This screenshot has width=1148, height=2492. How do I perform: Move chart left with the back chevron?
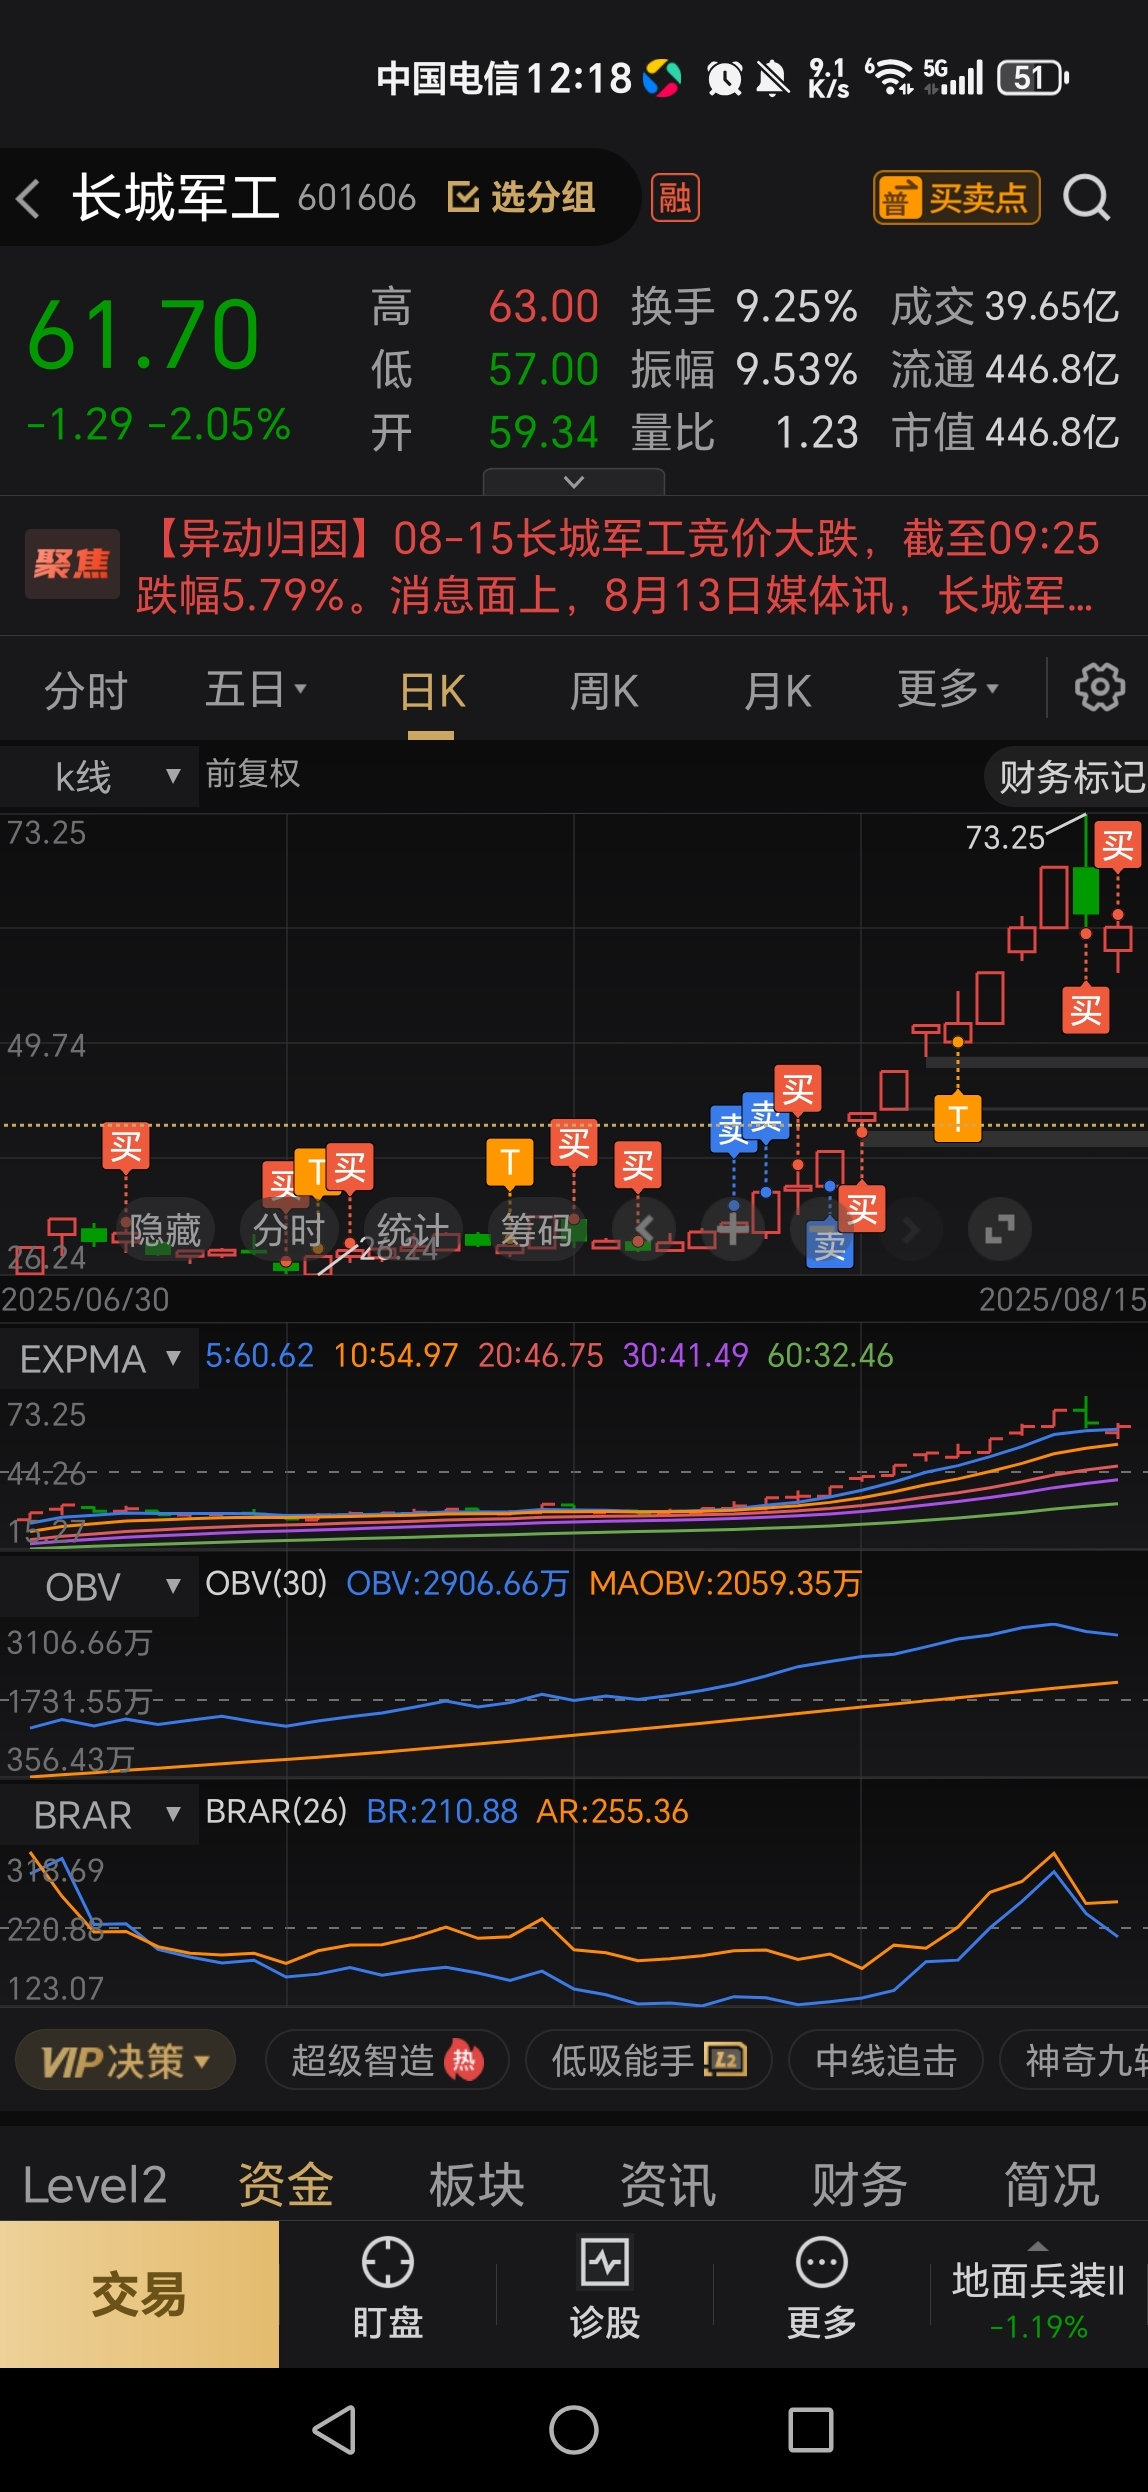coord(645,1229)
